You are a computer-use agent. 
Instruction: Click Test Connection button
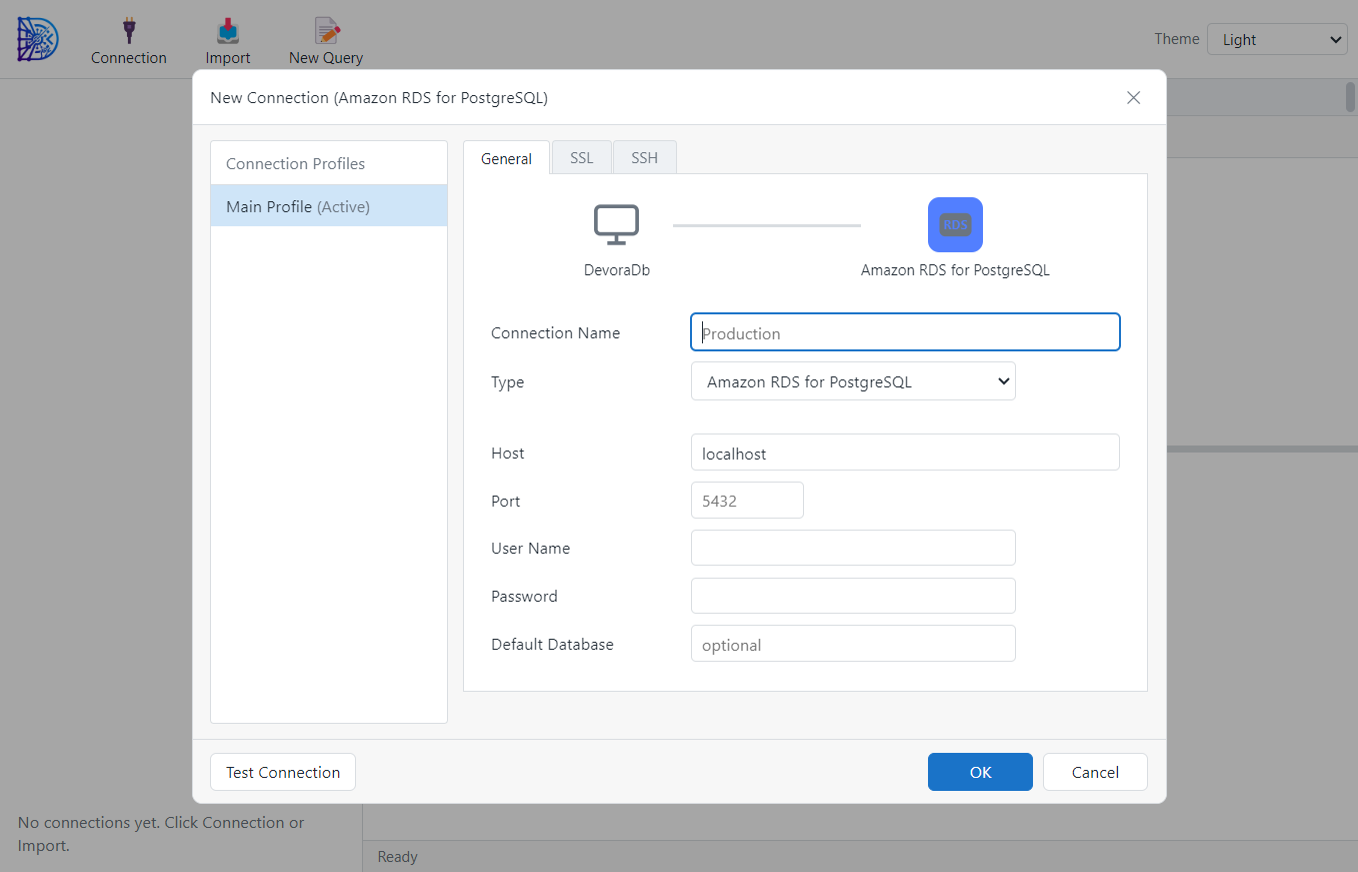pyautogui.click(x=283, y=772)
